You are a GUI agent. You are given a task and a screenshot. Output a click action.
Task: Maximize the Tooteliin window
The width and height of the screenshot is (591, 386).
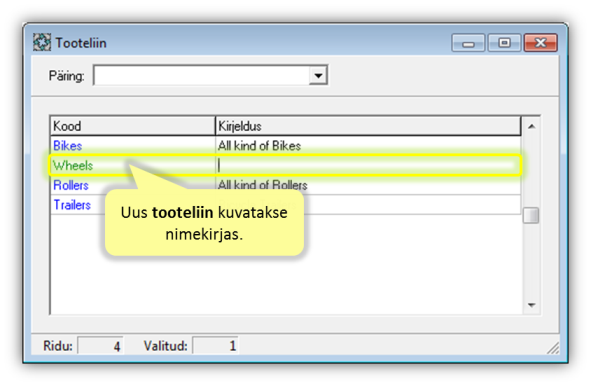tap(504, 43)
